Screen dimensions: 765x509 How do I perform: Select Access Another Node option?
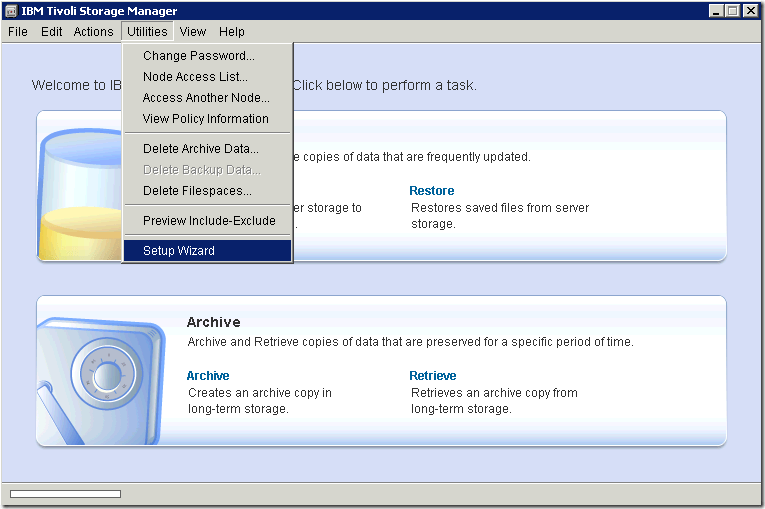click(x=206, y=98)
